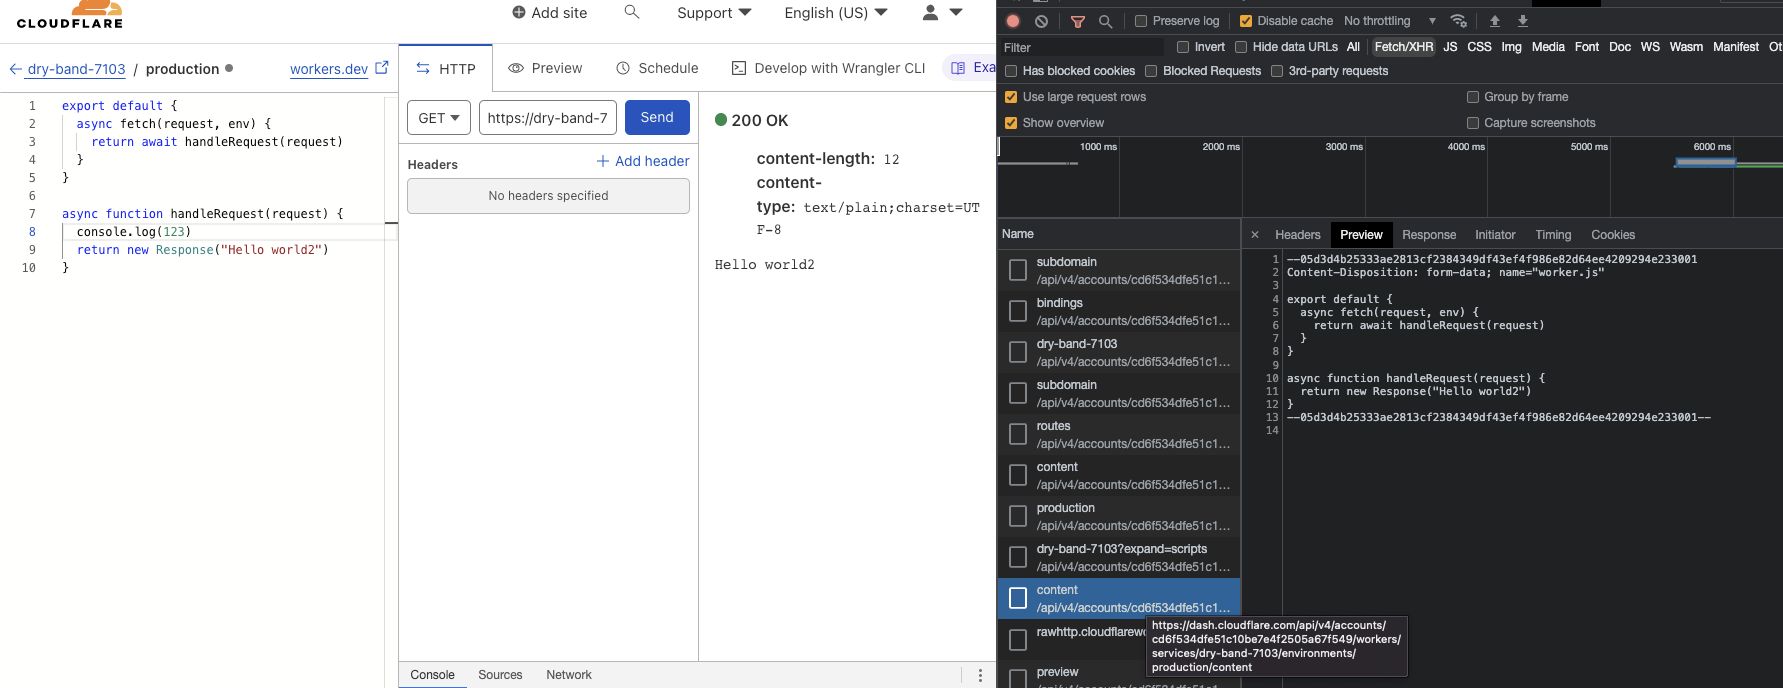
Task: Filter requests by Fetch/XHR
Action: [x=1404, y=47]
